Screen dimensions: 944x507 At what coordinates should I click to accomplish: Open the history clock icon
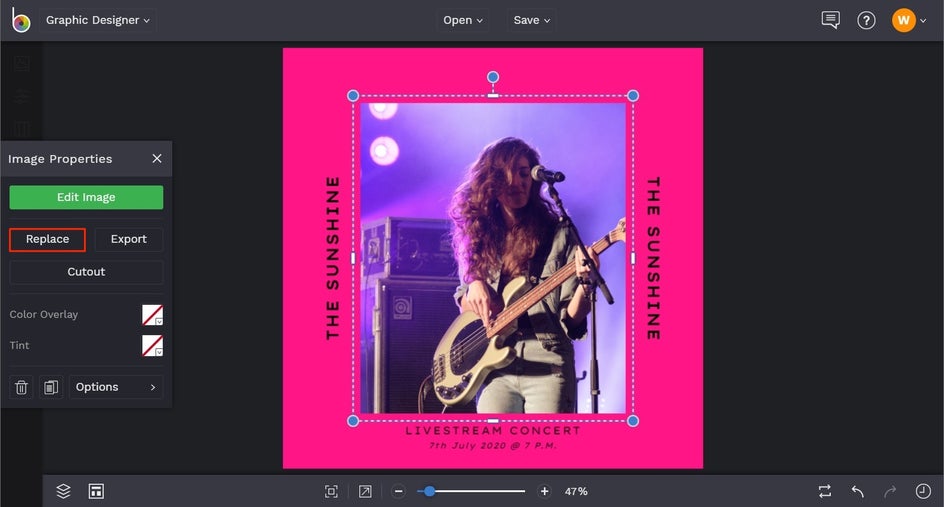923,491
